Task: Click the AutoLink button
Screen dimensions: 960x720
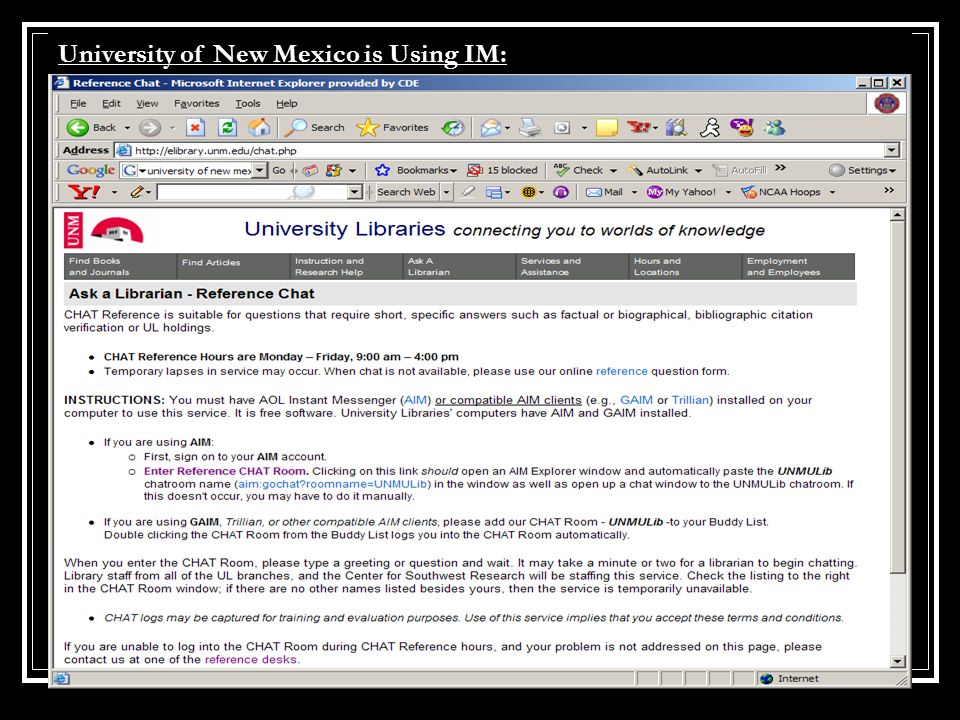Action: coord(658,170)
